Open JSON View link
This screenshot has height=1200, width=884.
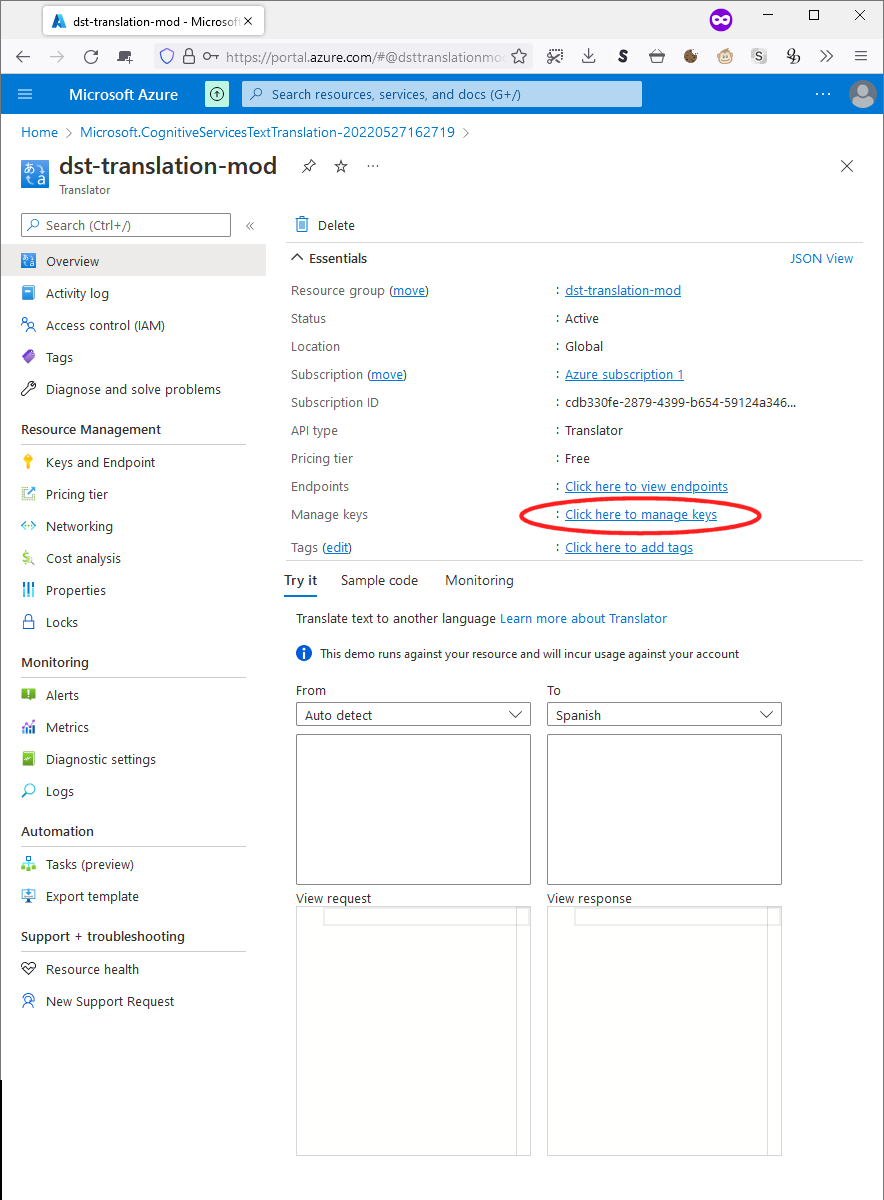(822, 258)
